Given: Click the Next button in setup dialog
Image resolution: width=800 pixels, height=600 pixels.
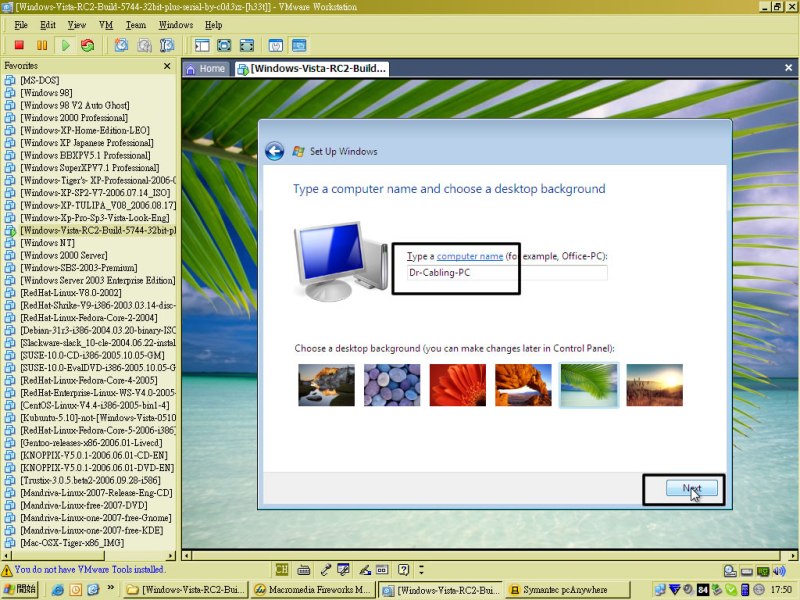Looking at the screenshot, I should [x=692, y=488].
